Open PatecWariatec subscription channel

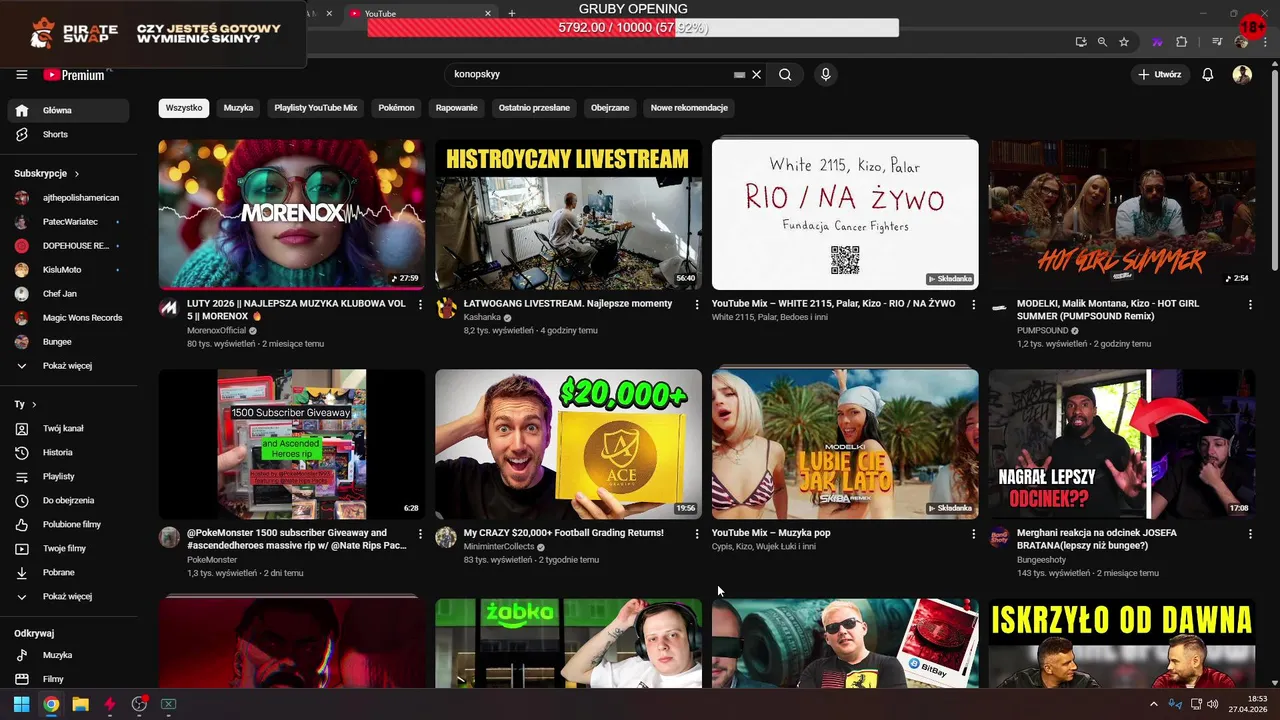click(68, 222)
